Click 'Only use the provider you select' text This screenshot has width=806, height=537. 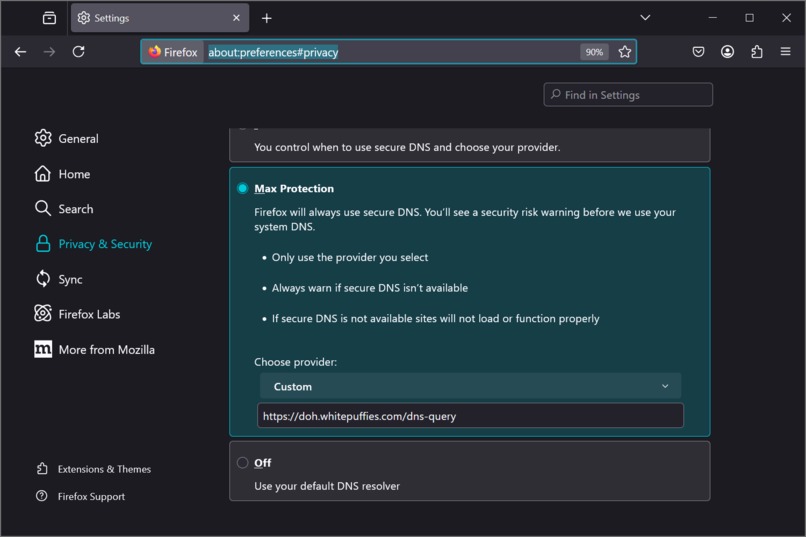pos(350,257)
